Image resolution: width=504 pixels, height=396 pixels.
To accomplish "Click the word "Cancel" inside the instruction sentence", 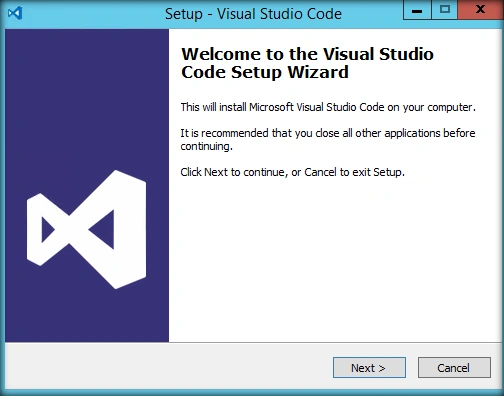I will 320,172.
